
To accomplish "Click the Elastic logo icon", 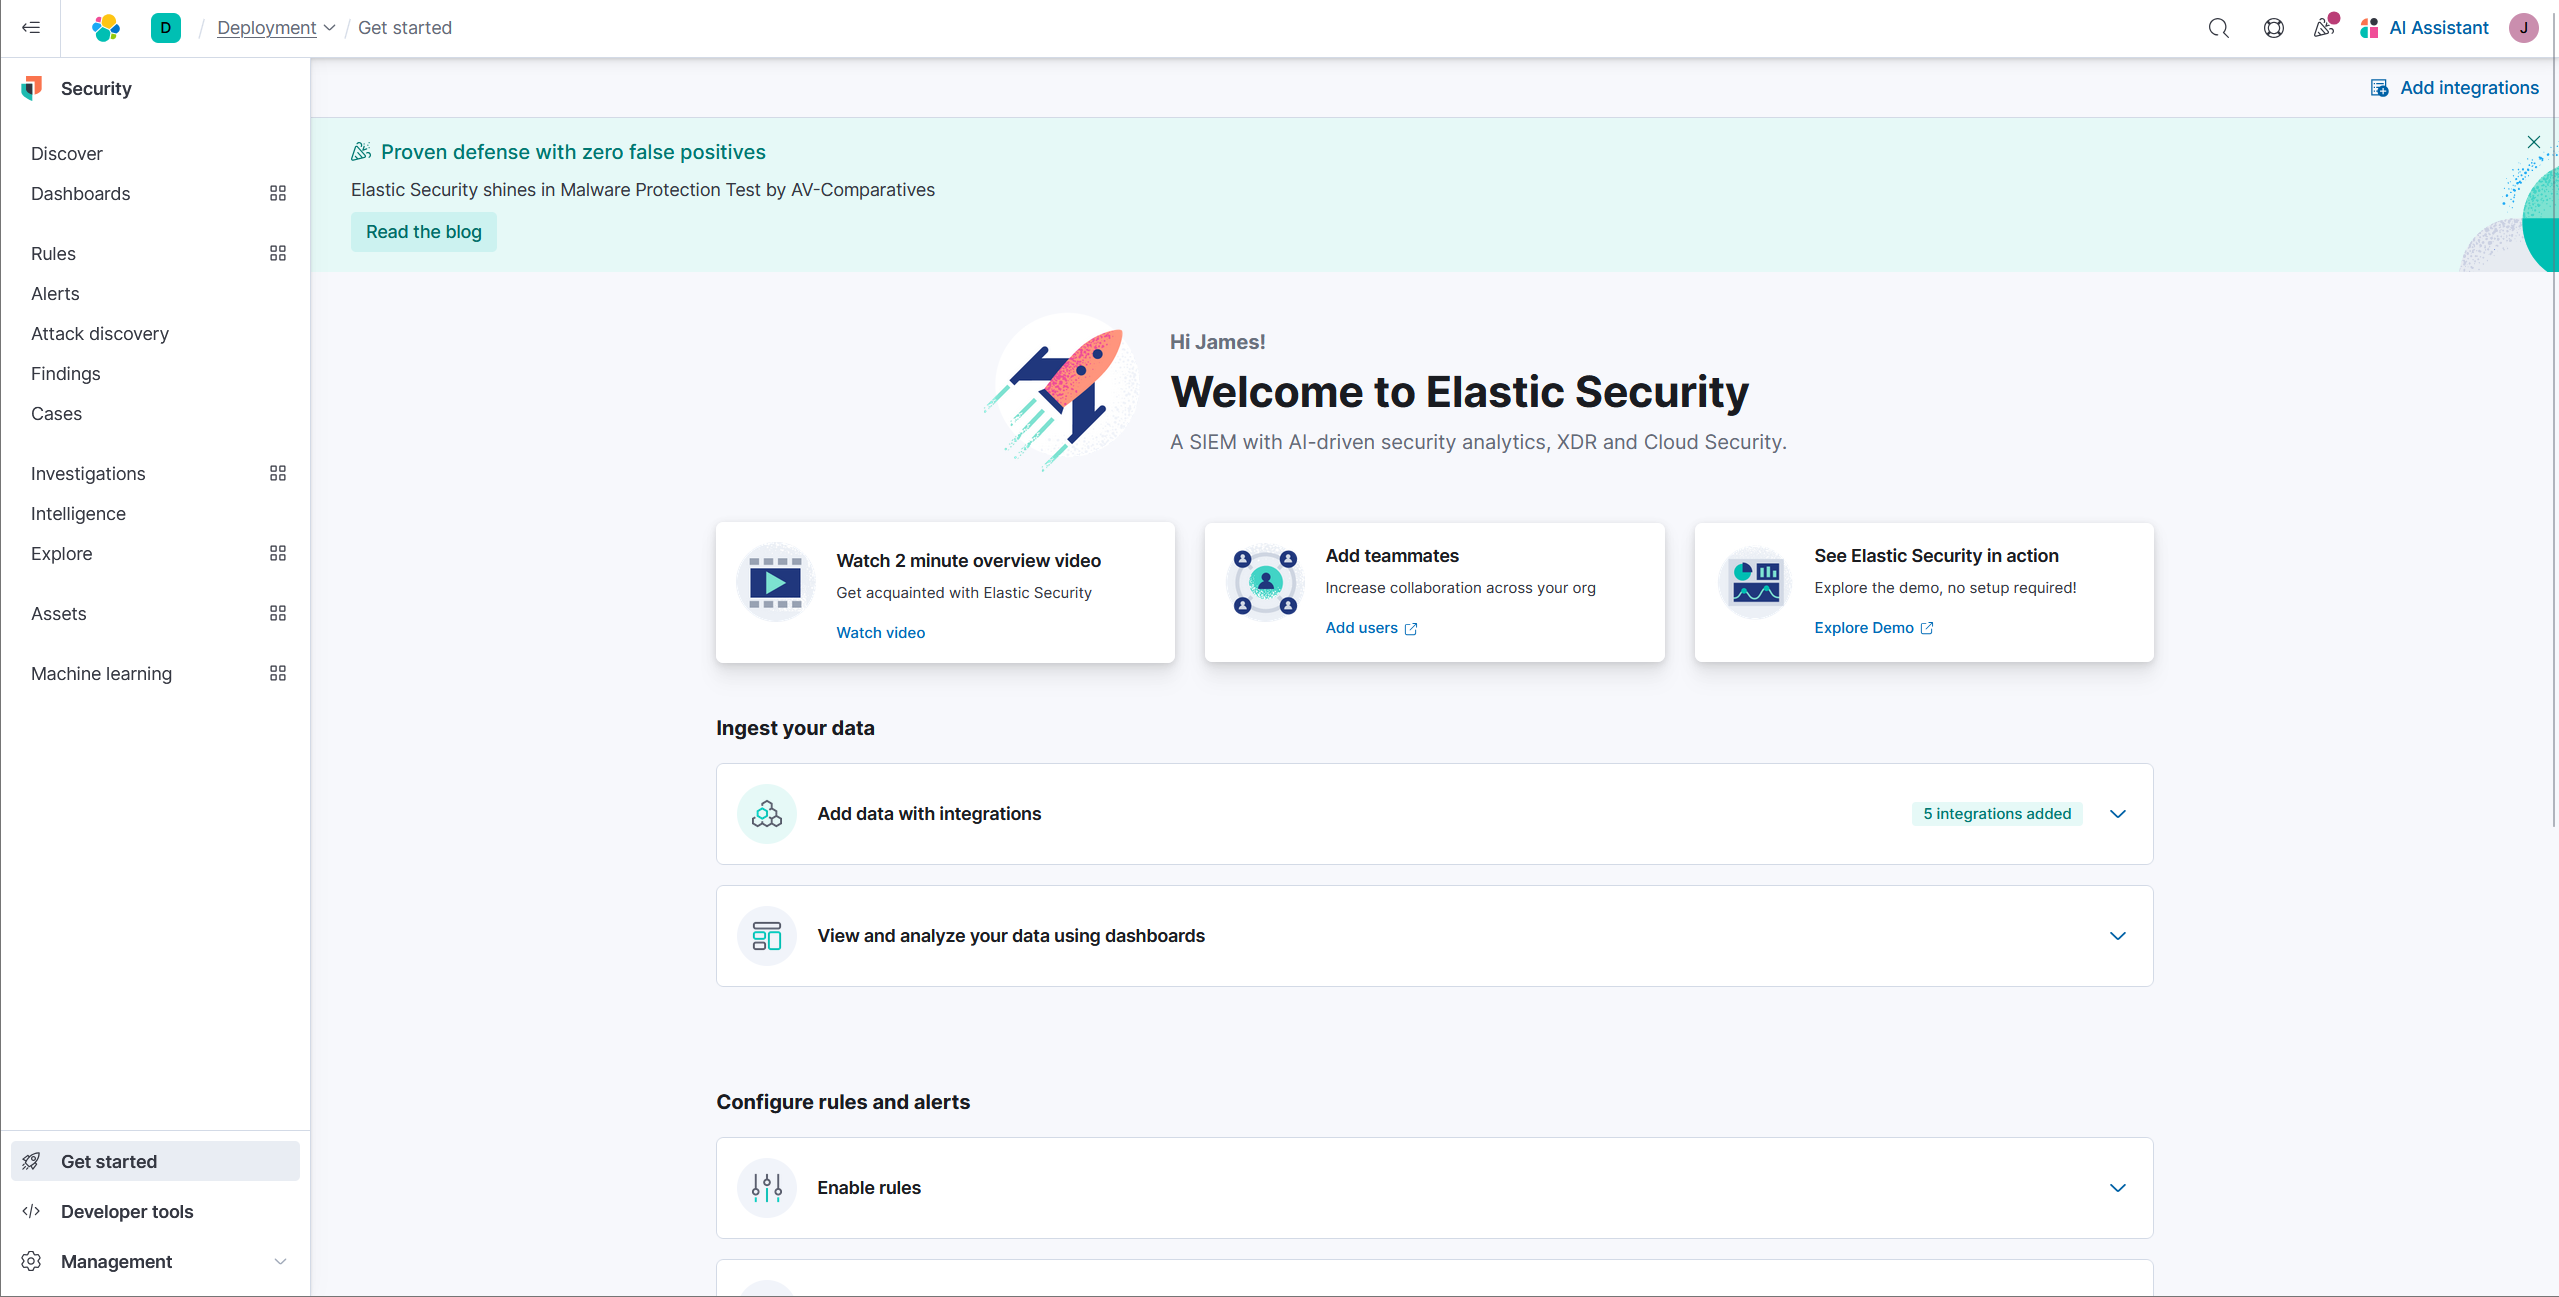I will pos(106,28).
